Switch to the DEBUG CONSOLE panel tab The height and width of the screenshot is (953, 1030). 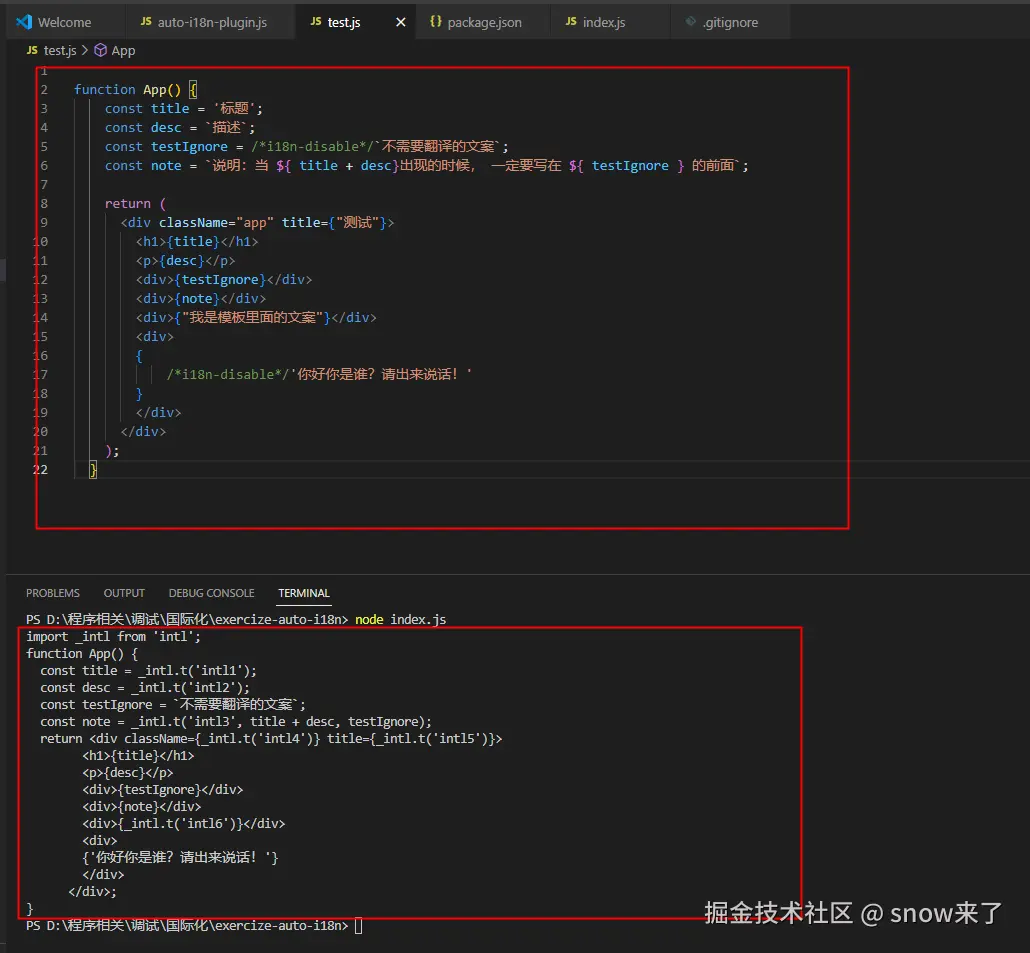211,593
